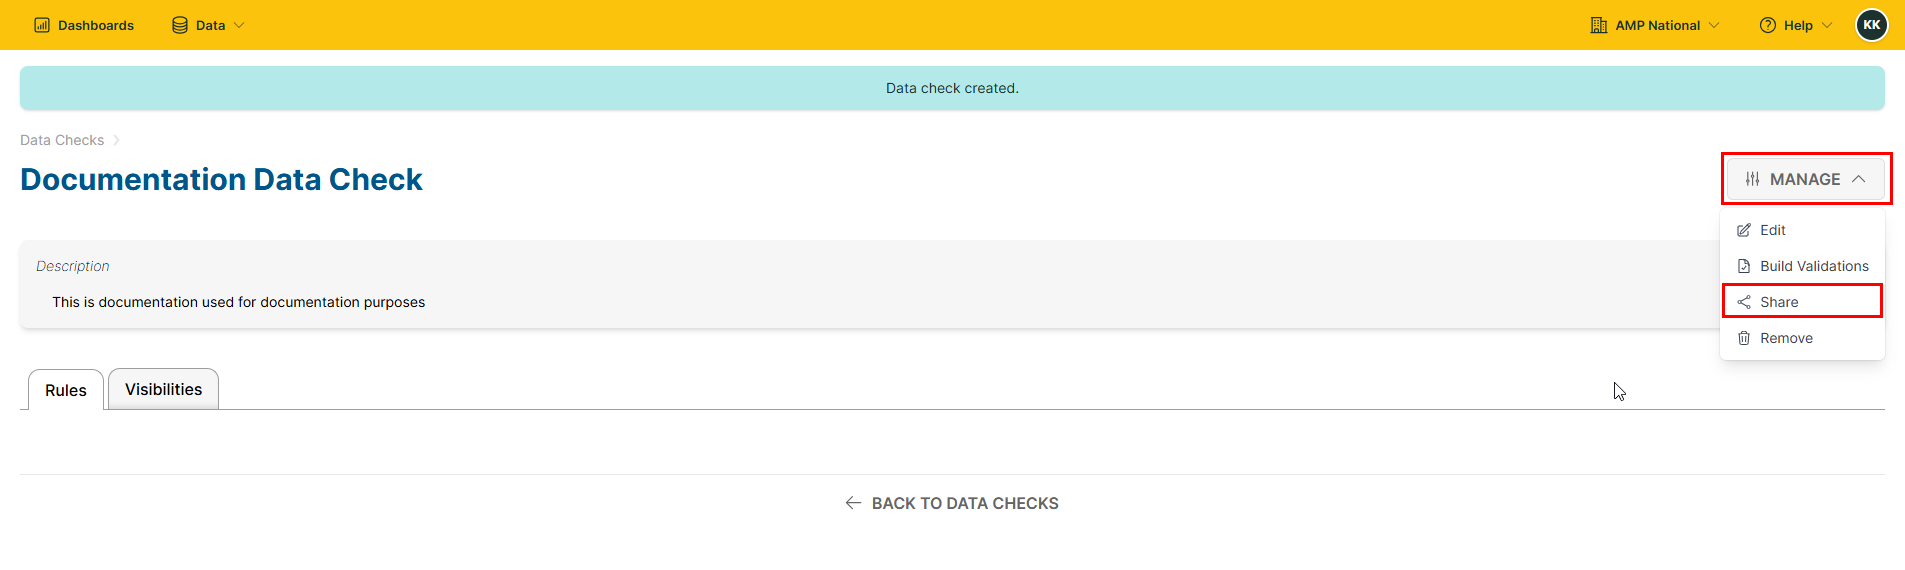The height and width of the screenshot is (570, 1905).
Task: Click the Description label
Action: click(73, 266)
